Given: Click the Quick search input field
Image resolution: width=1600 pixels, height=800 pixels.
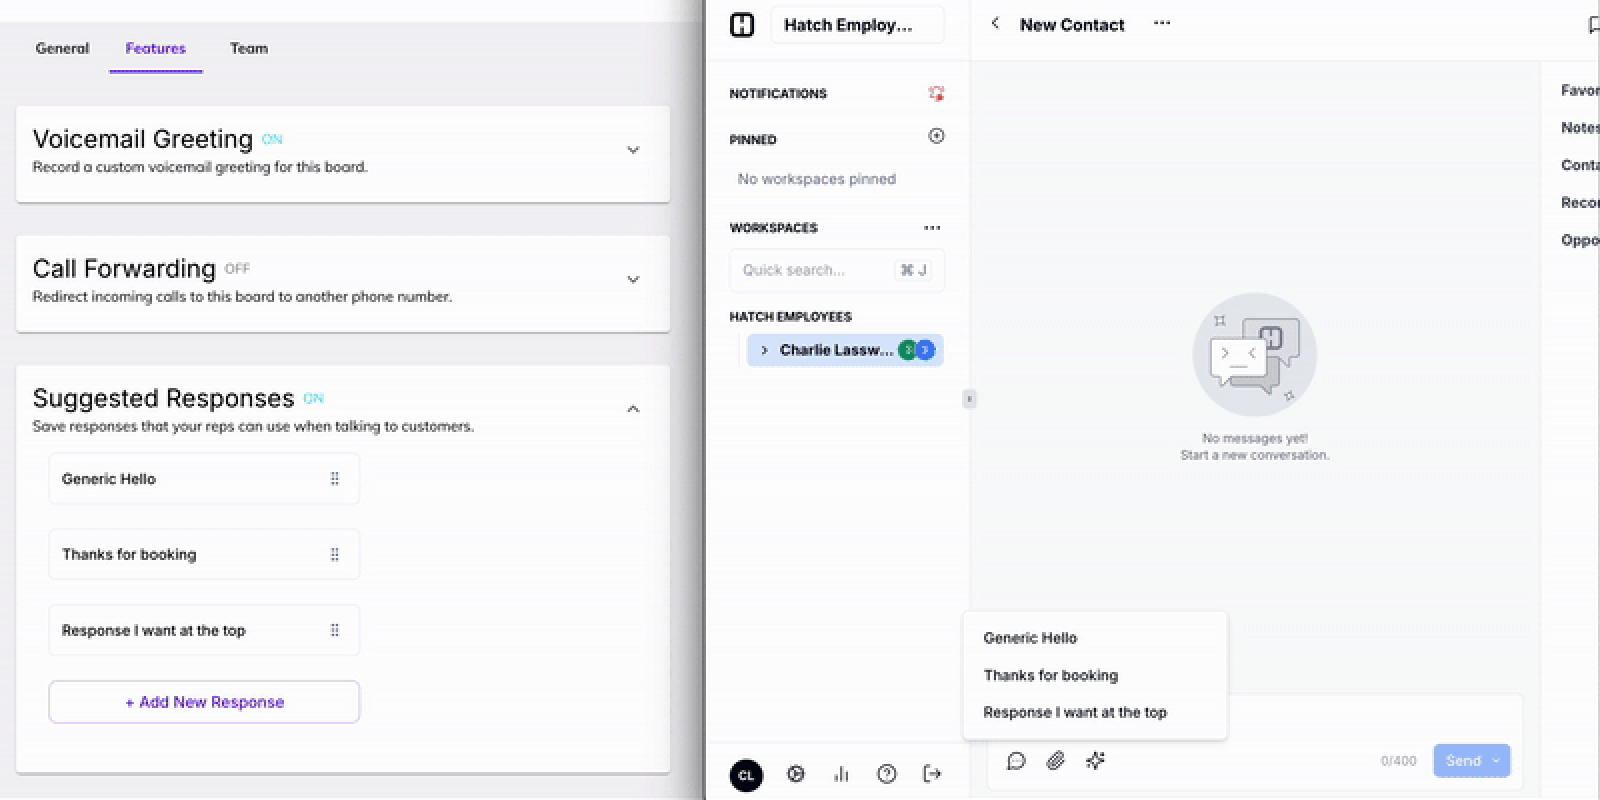Looking at the screenshot, I should [x=815, y=270].
